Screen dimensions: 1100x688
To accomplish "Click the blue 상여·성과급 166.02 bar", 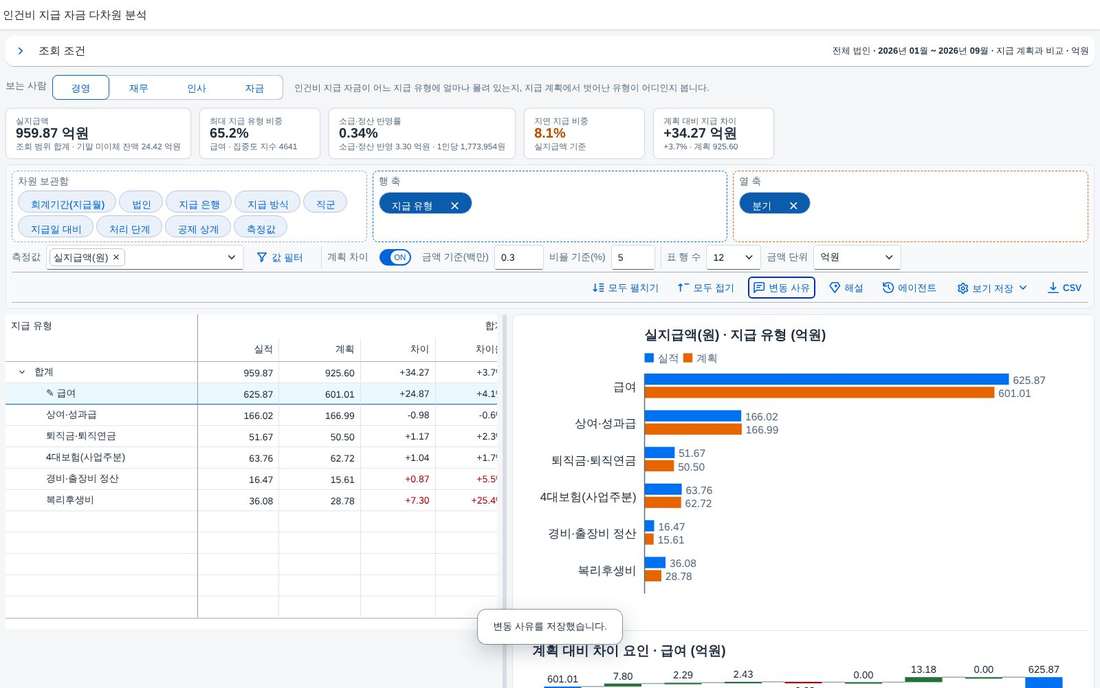I will (x=692, y=416).
